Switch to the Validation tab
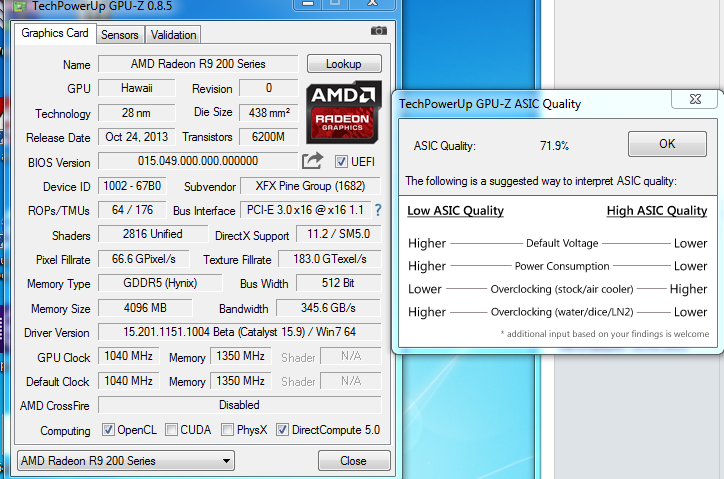724x479 pixels. pyautogui.click(x=173, y=35)
